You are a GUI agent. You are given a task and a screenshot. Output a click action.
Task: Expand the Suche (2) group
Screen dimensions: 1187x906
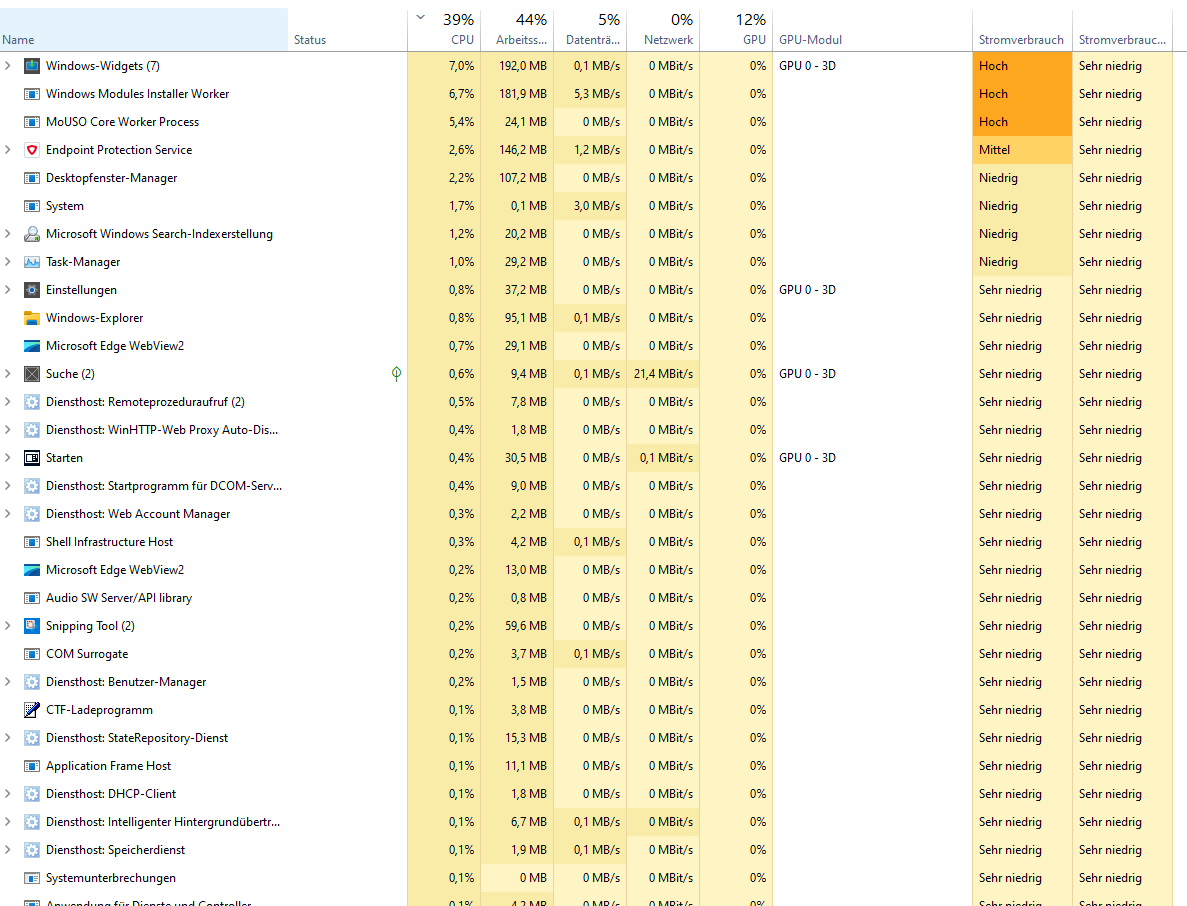pos(8,374)
